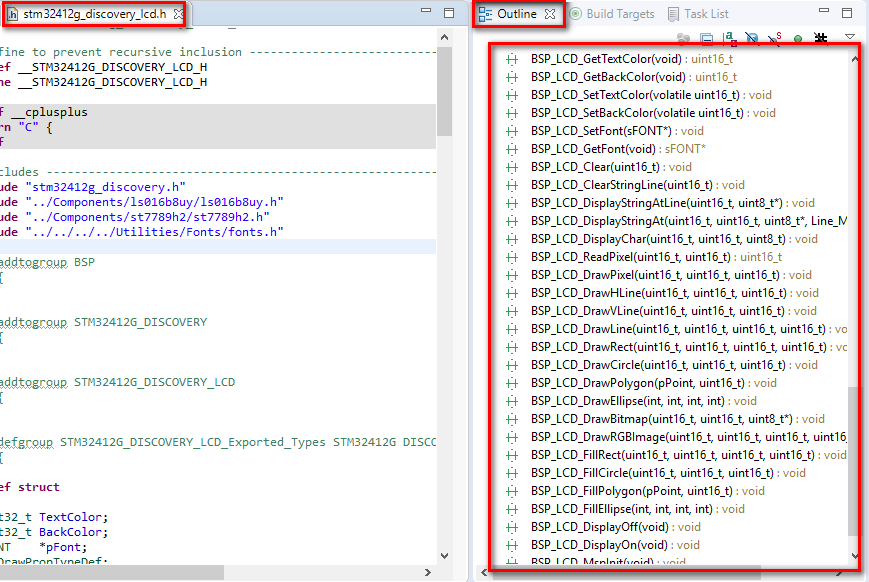Click the function icon beside BSP_LCD_DisplayChar
869x582 pixels.
(512, 239)
